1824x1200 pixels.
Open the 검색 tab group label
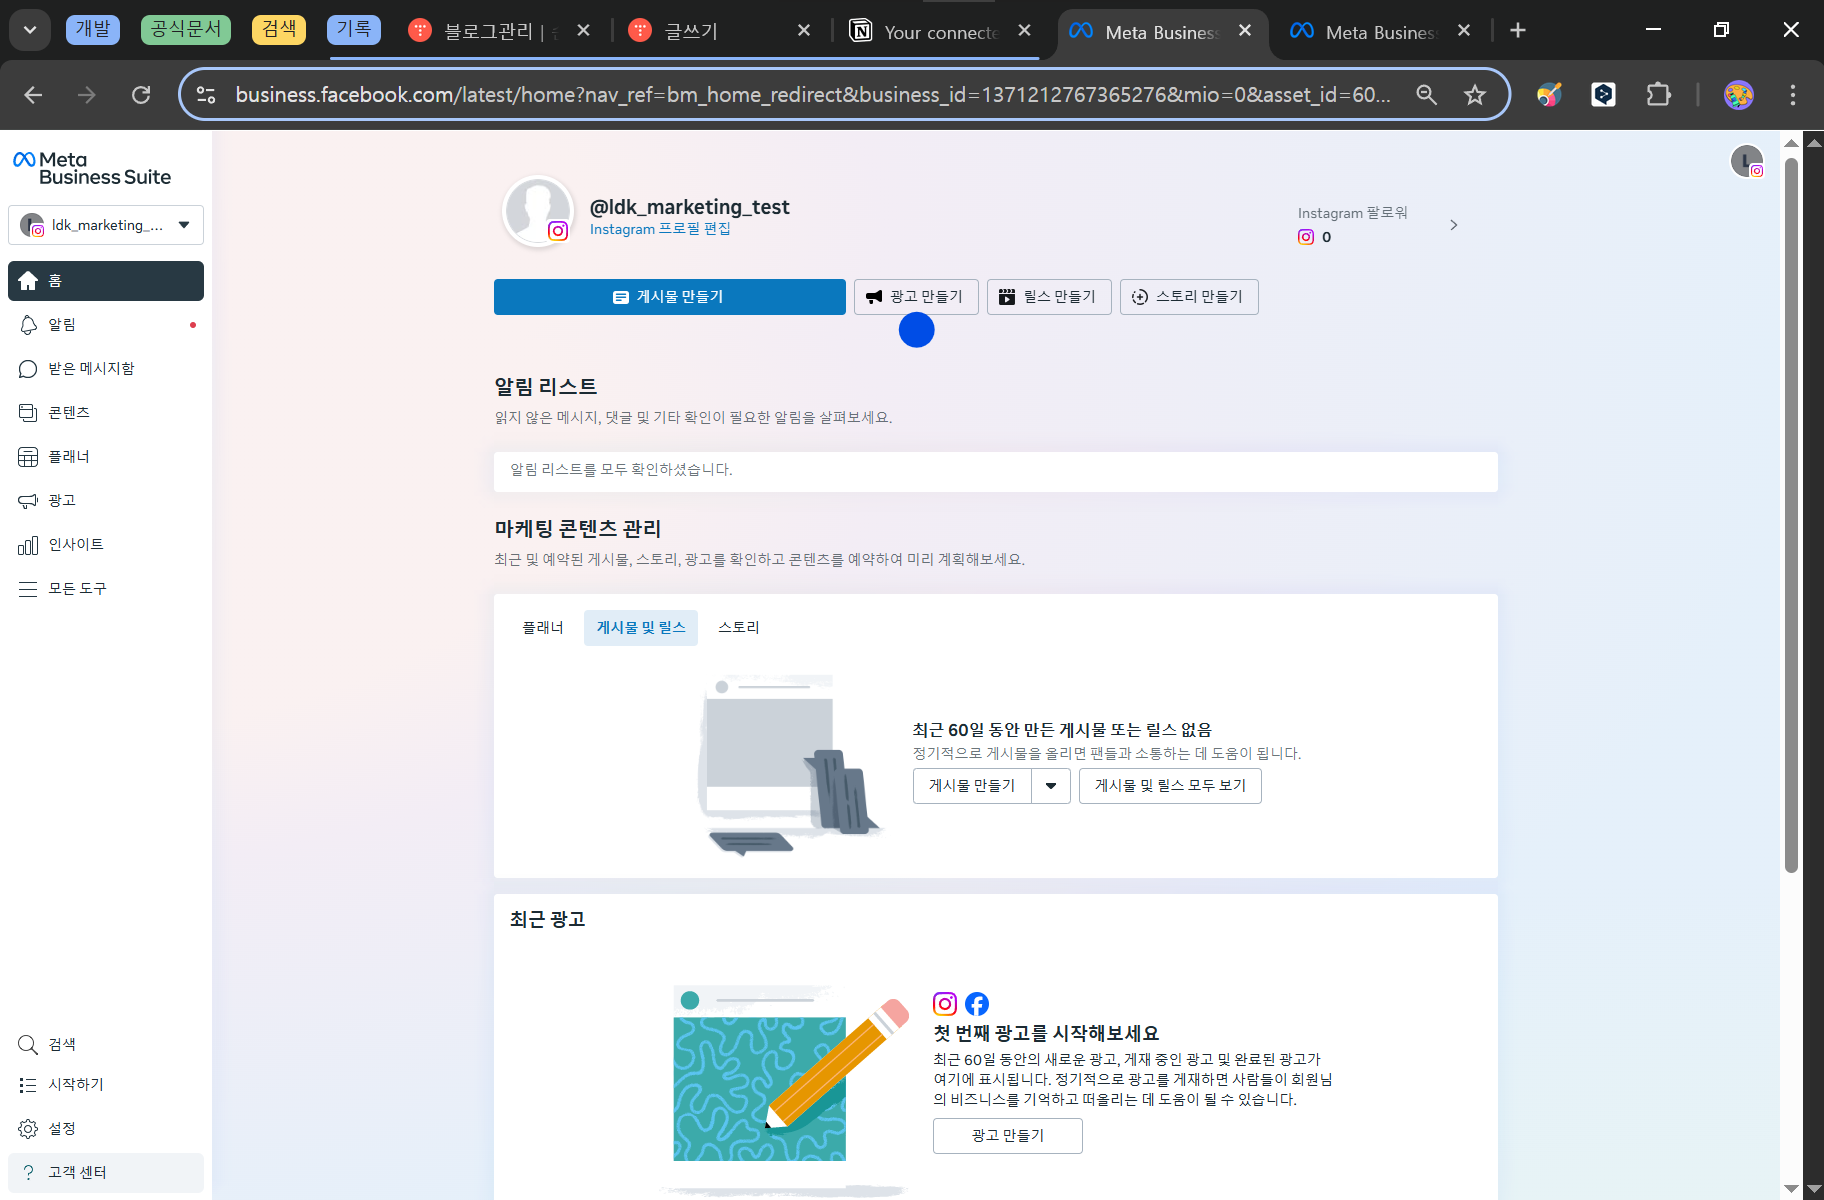click(x=279, y=30)
